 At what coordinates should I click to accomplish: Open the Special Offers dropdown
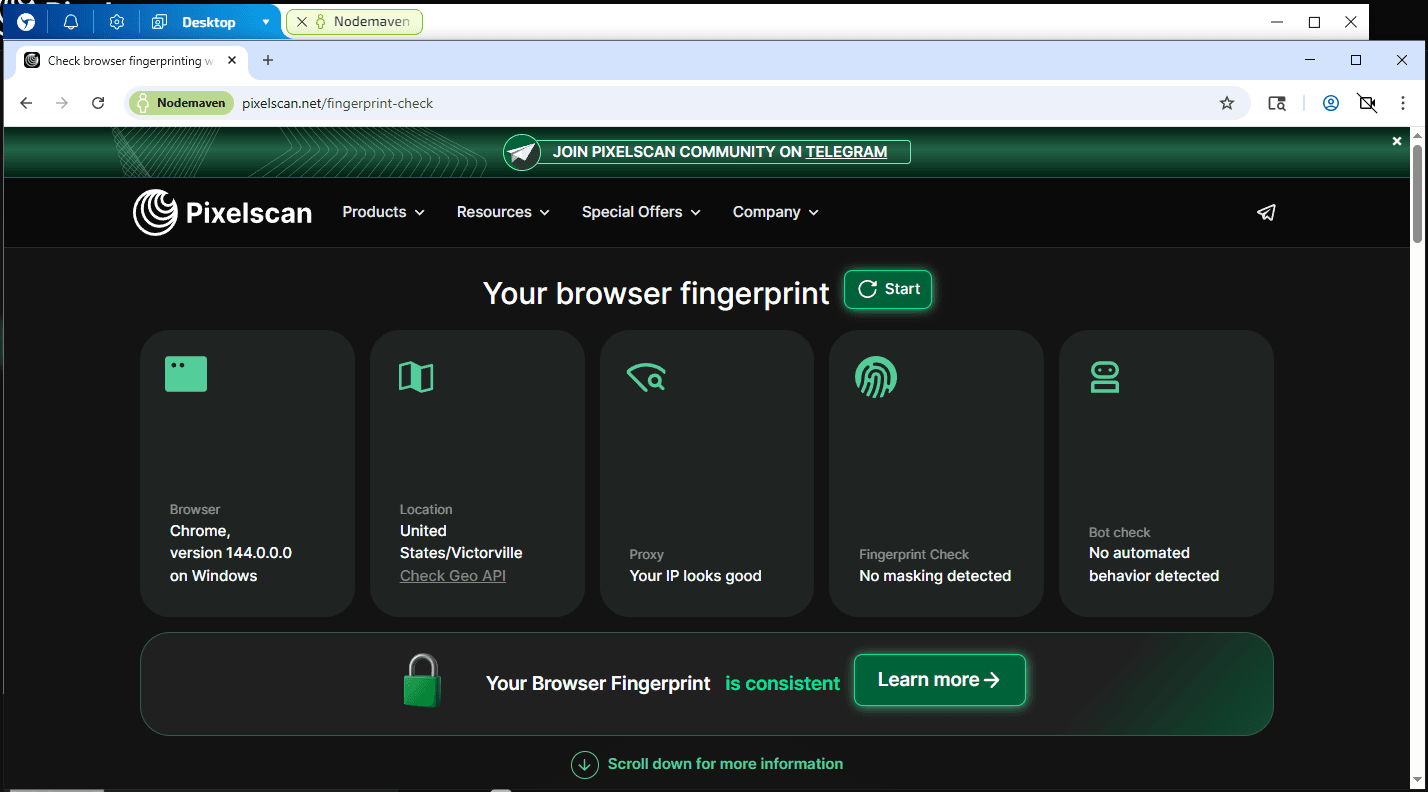[x=641, y=212]
